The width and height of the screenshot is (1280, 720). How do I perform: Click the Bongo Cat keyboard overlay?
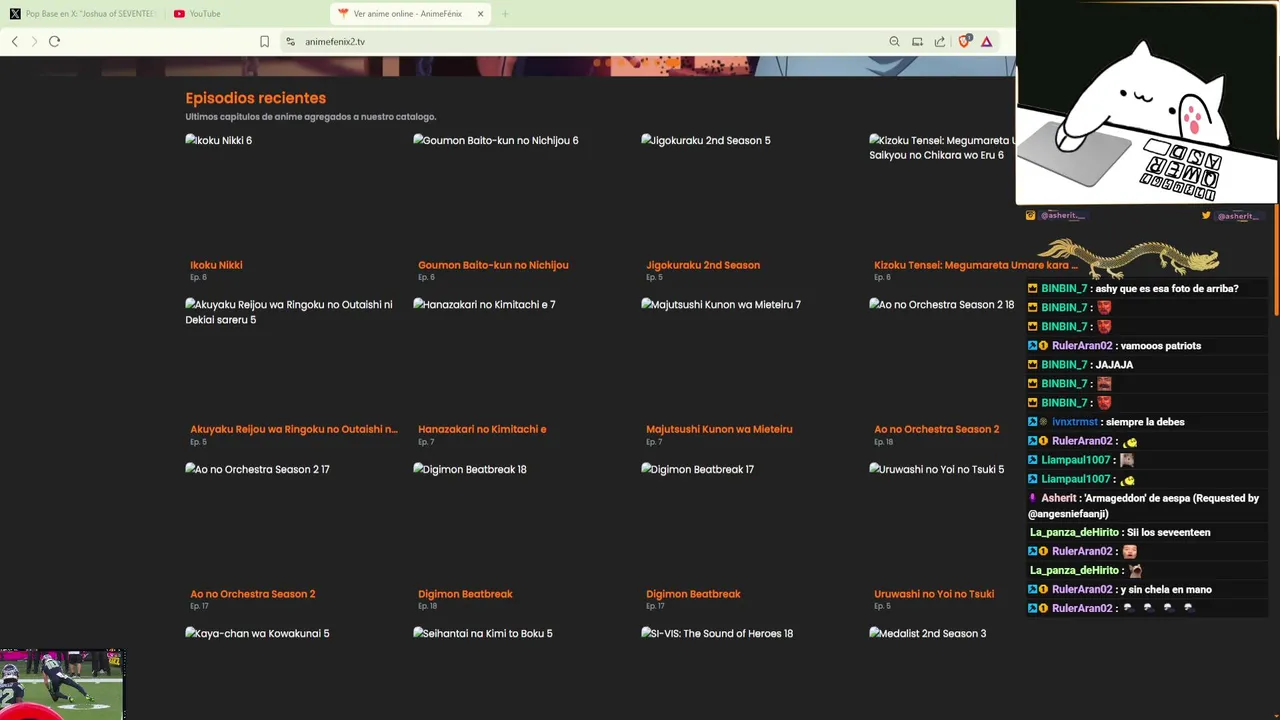[x=1146, y=103]
